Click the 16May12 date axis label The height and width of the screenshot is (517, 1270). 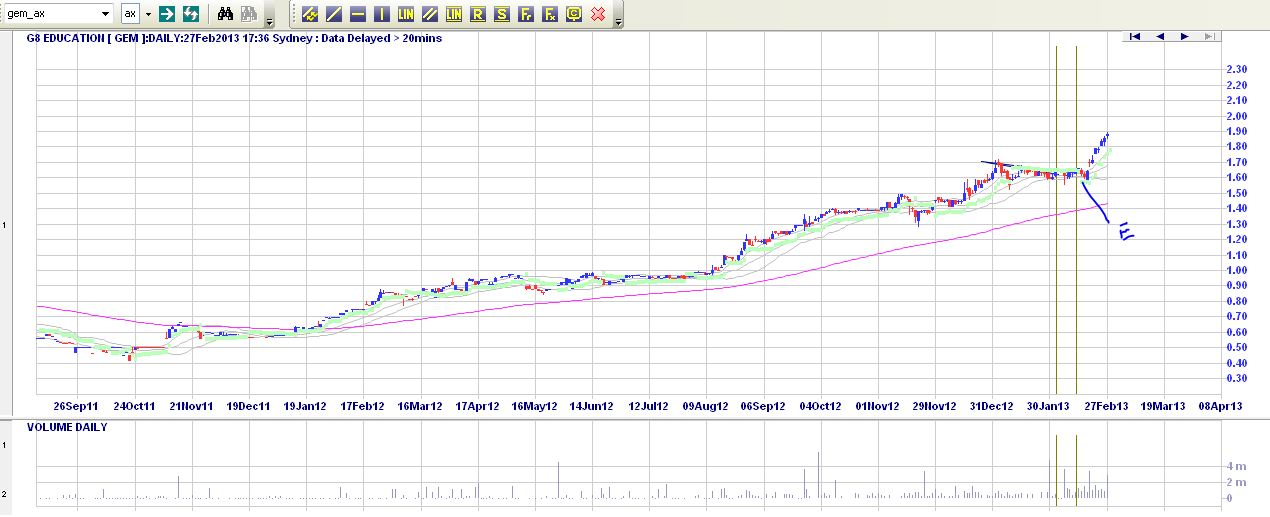(x=534, y=406)
